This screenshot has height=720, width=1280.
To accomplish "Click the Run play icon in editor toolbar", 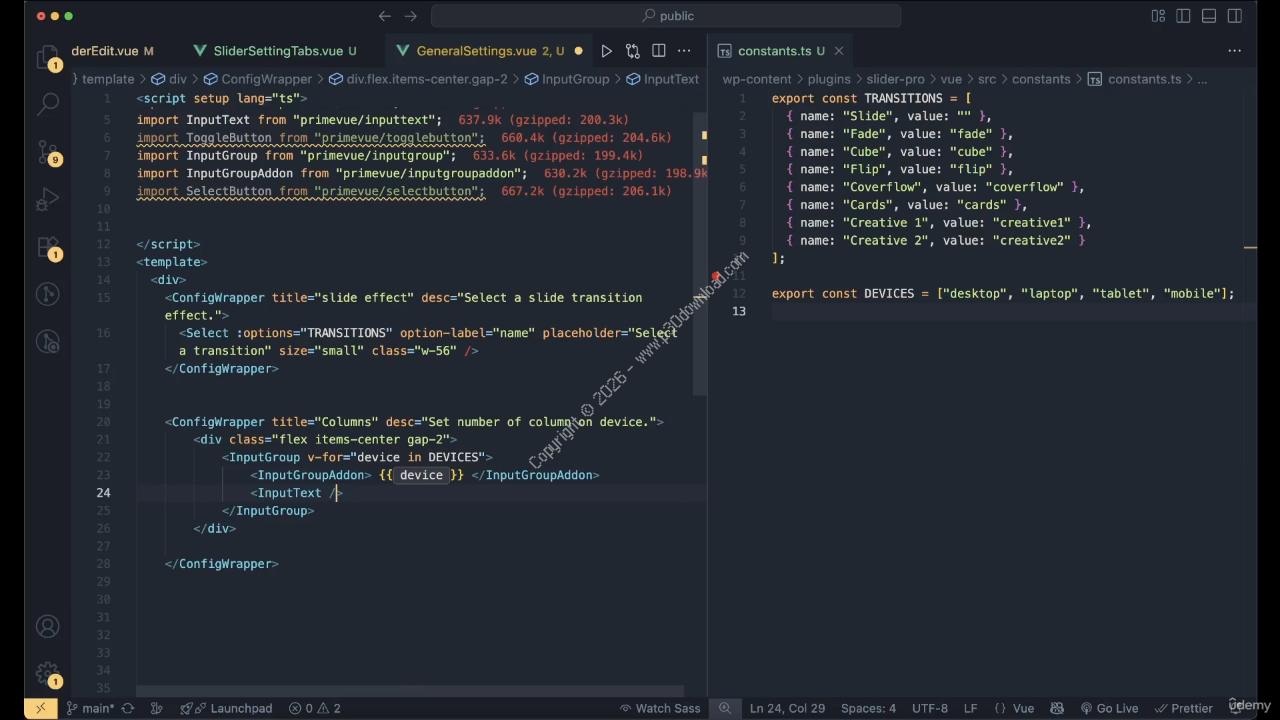I will pyautogui.click(x=606, y=51).
